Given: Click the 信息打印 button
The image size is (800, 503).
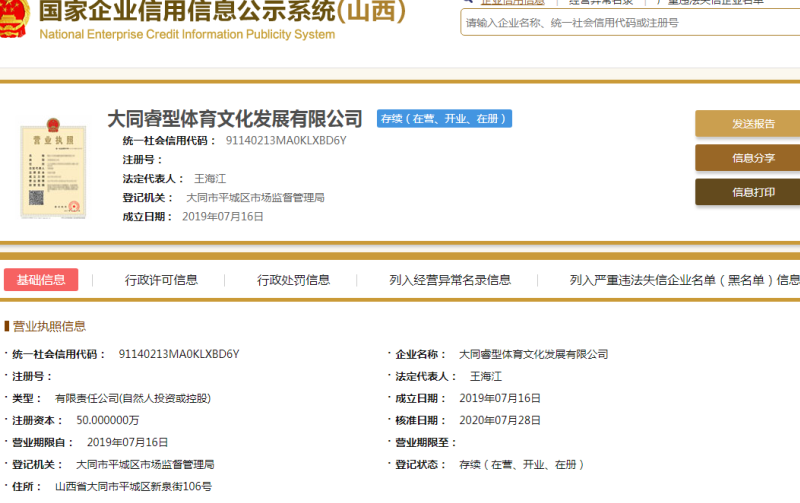Looking at the screenshot, I should pos(748,192).
